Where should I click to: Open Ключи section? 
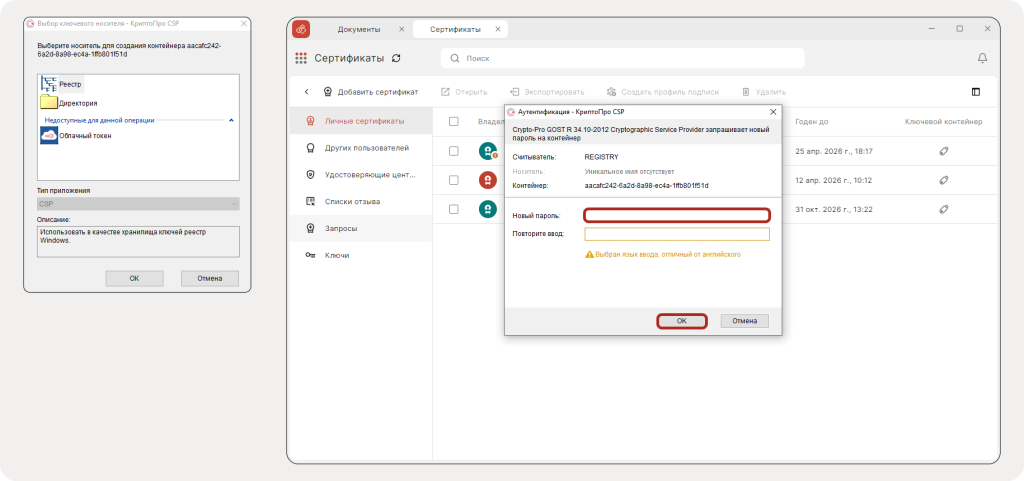click(361, 255)
